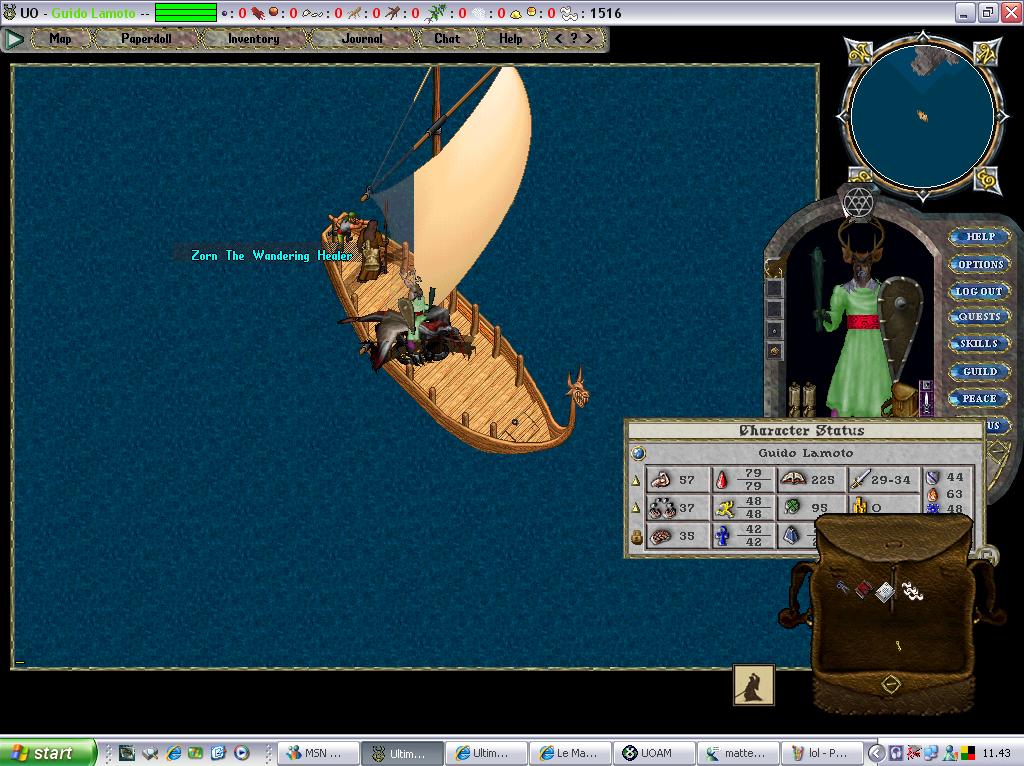Click the purple dagger ability icon on paperdoll

[925, 398]
